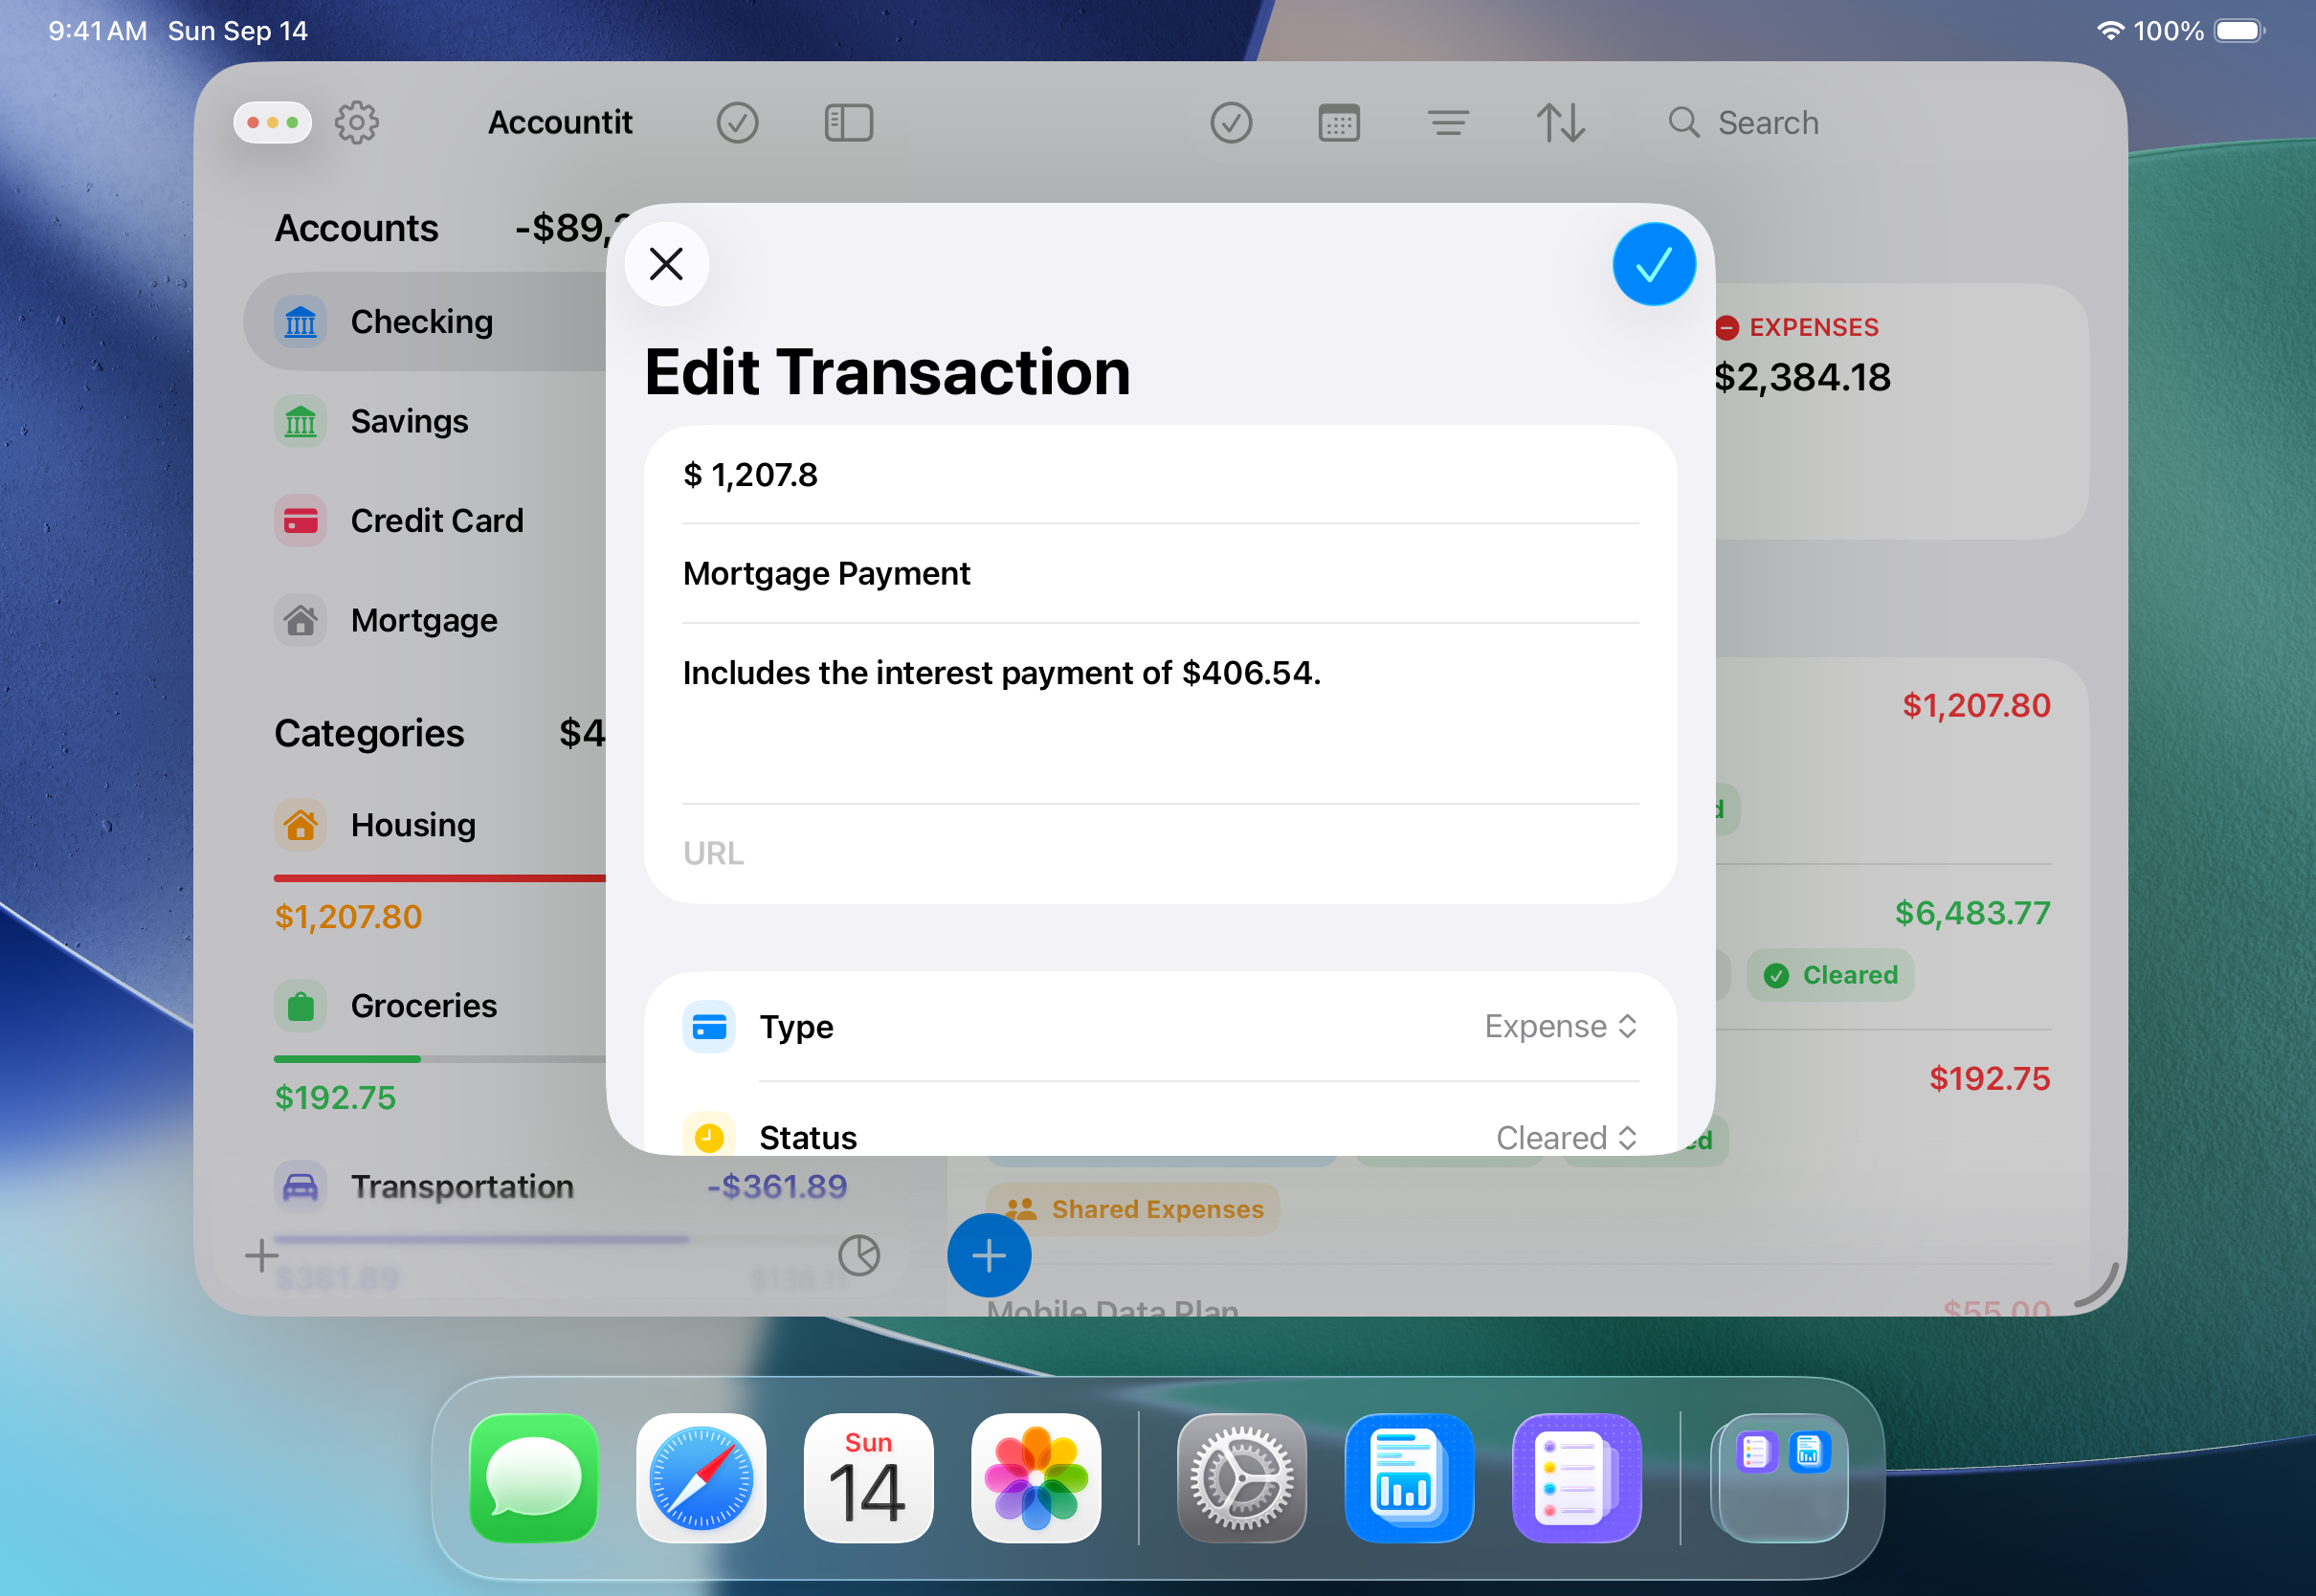Open the settings gear in Accountit toolbar
The height and width of the screenshot is (1596, 2316).
pyautogui.click(x=356, y=123)
